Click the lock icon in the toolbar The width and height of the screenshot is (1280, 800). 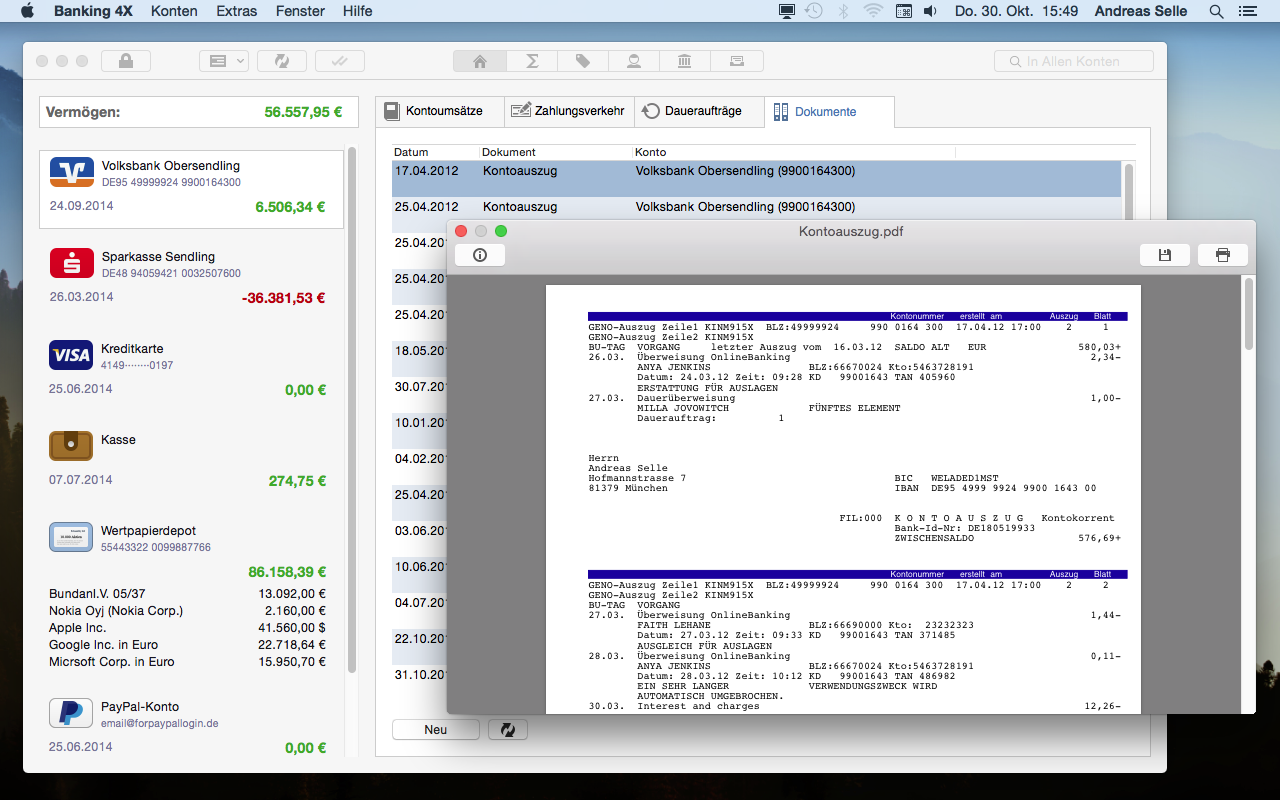(x=126, y=60)
